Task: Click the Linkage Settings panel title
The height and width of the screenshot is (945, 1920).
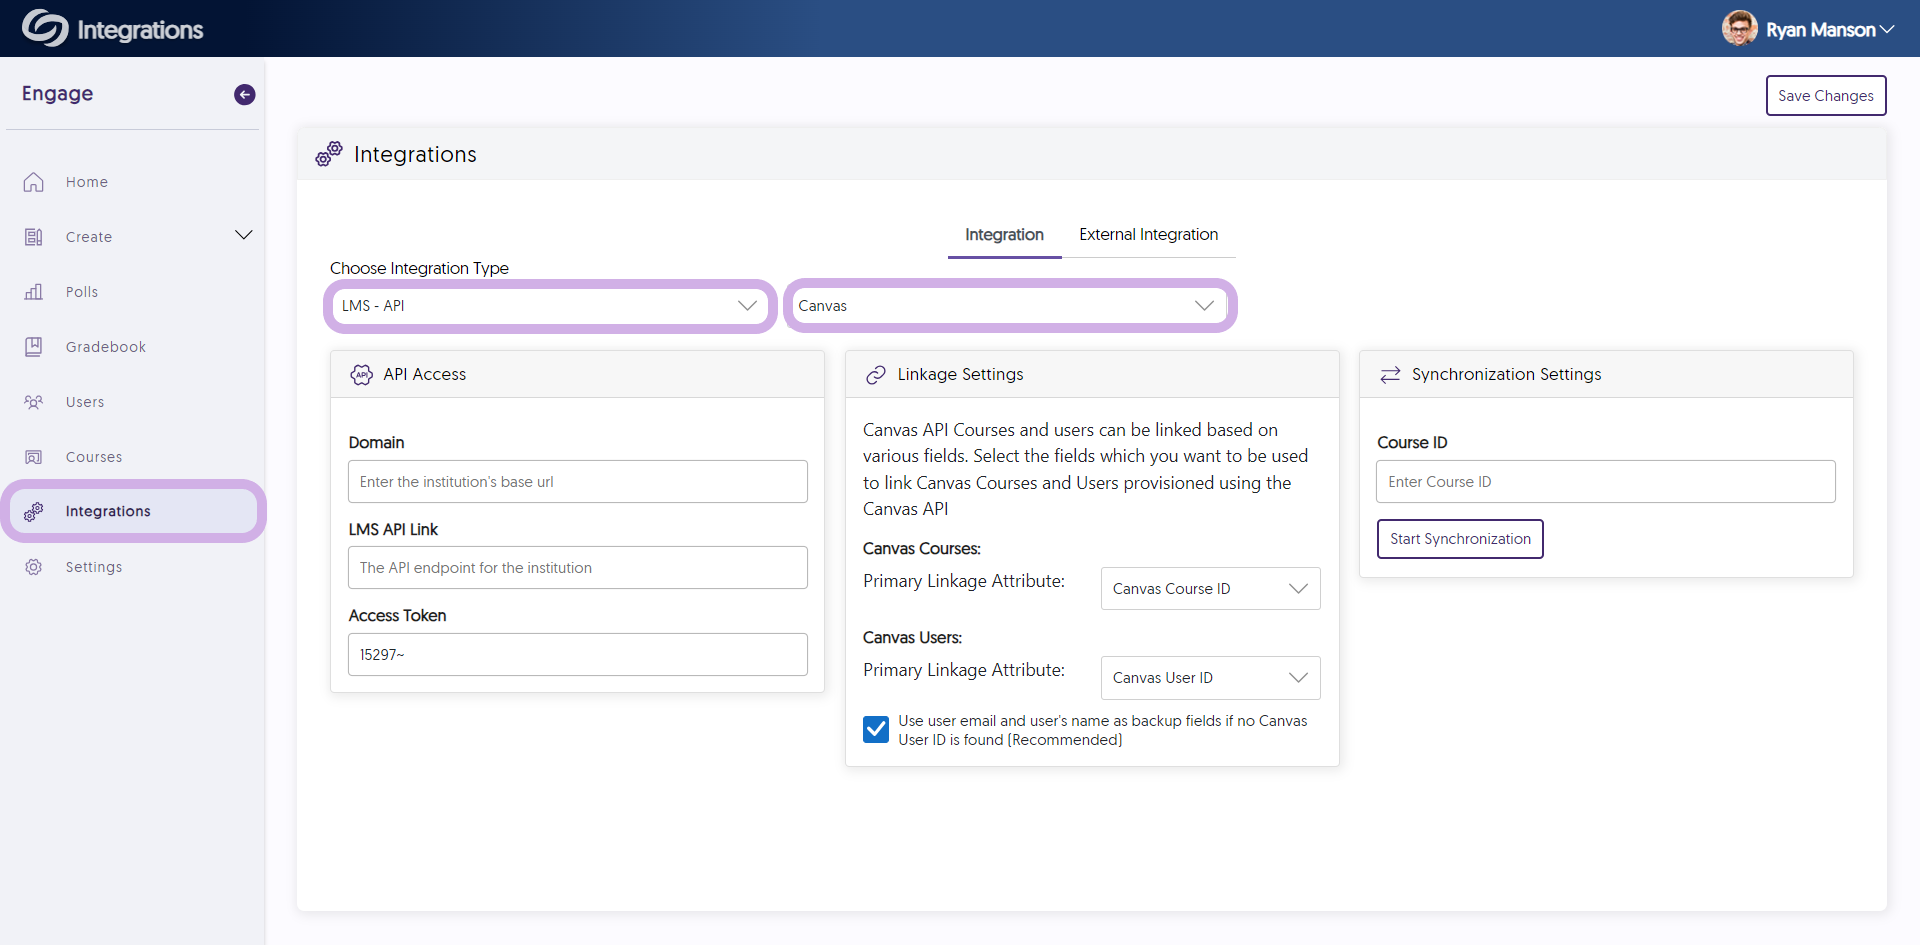Action: point(960,375)
